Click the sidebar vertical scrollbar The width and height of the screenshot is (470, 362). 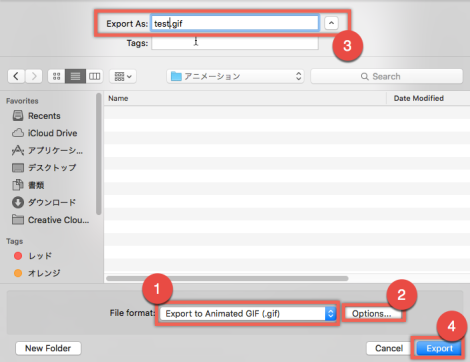(x=98, y=154)
